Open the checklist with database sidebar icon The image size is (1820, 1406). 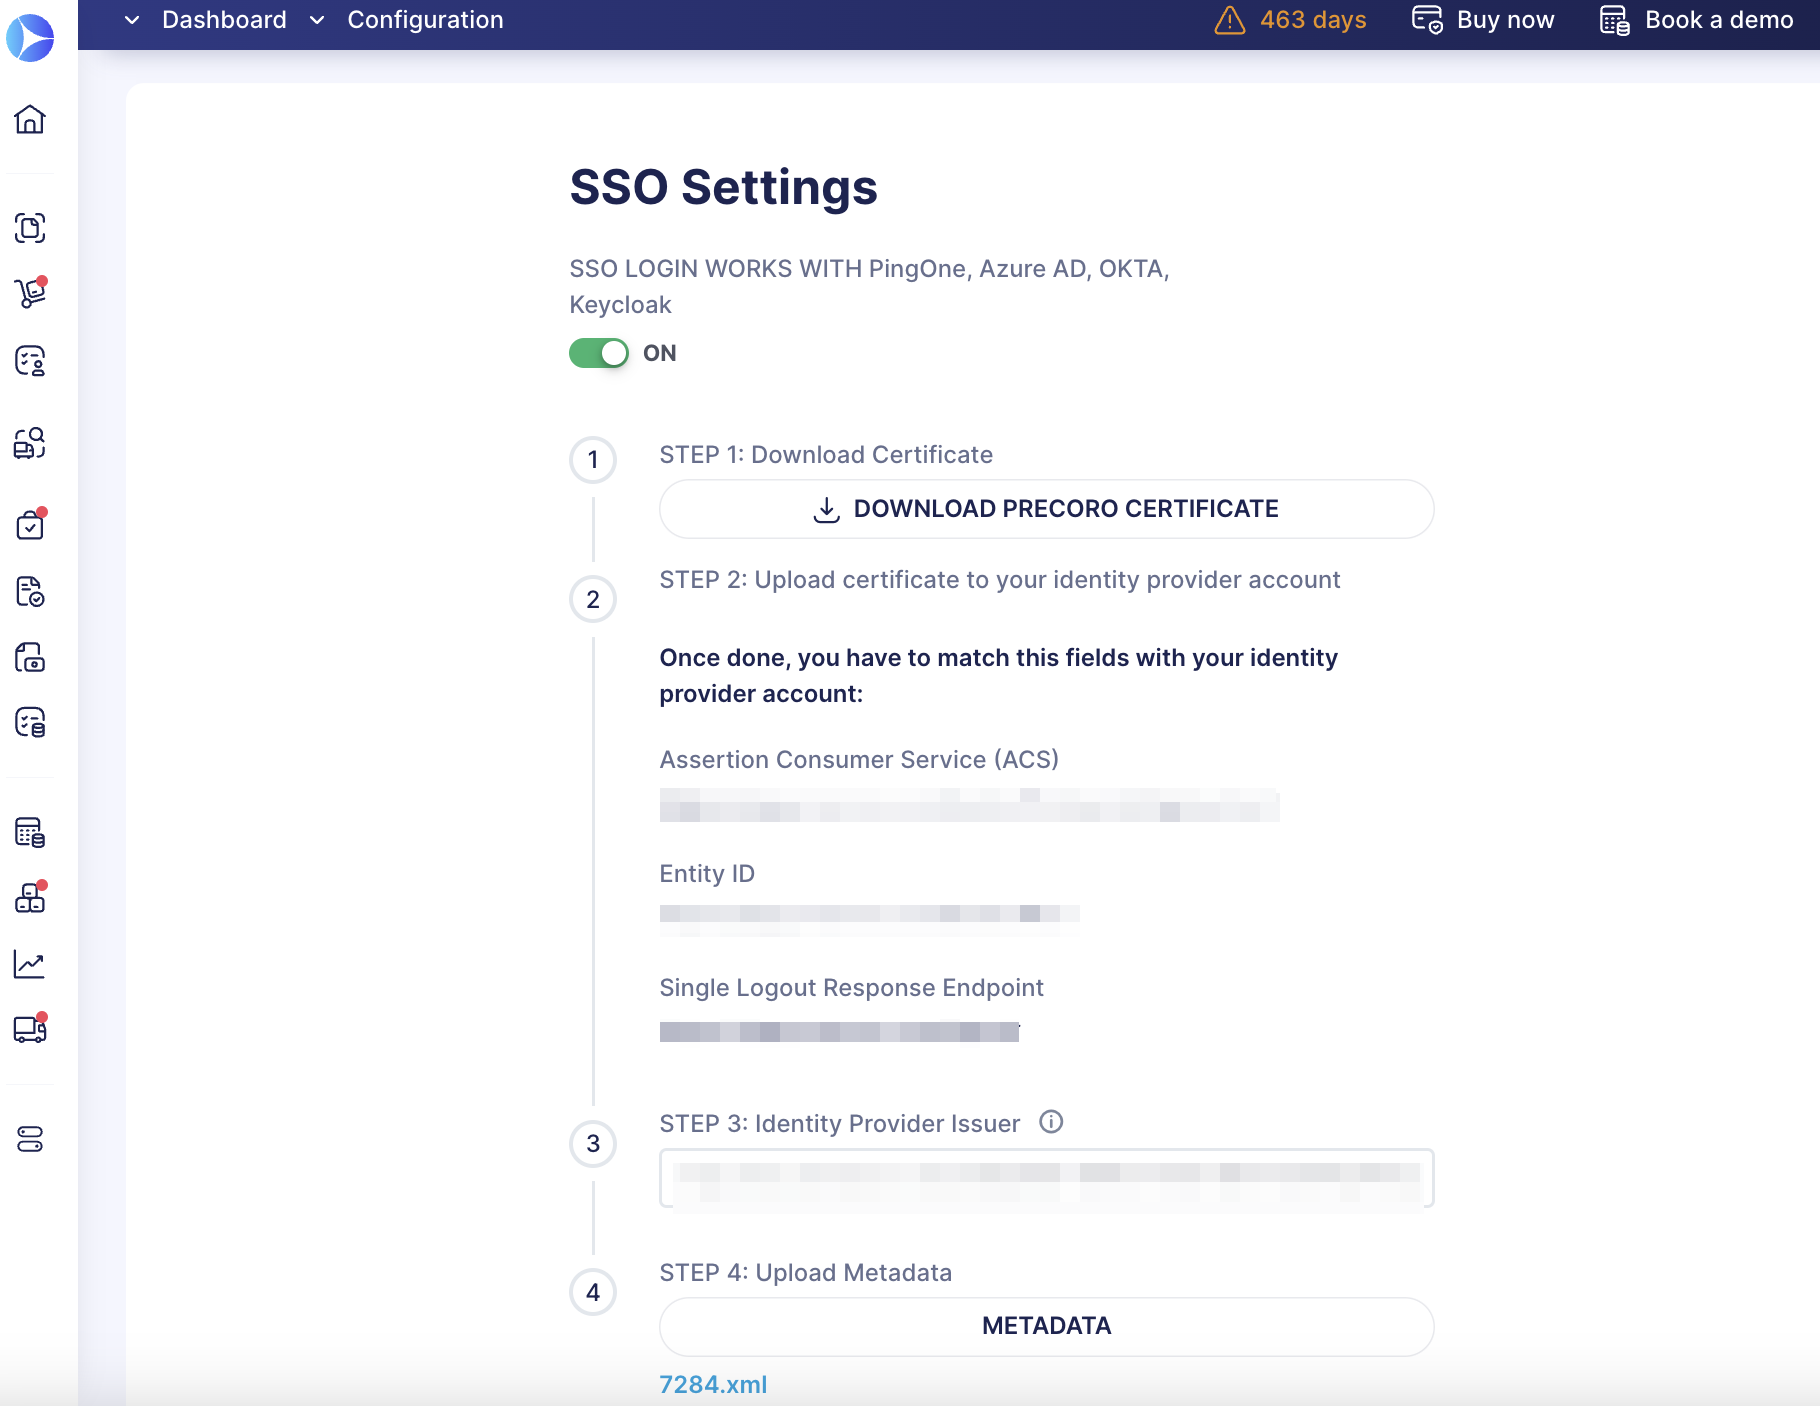tap(30, 722)
